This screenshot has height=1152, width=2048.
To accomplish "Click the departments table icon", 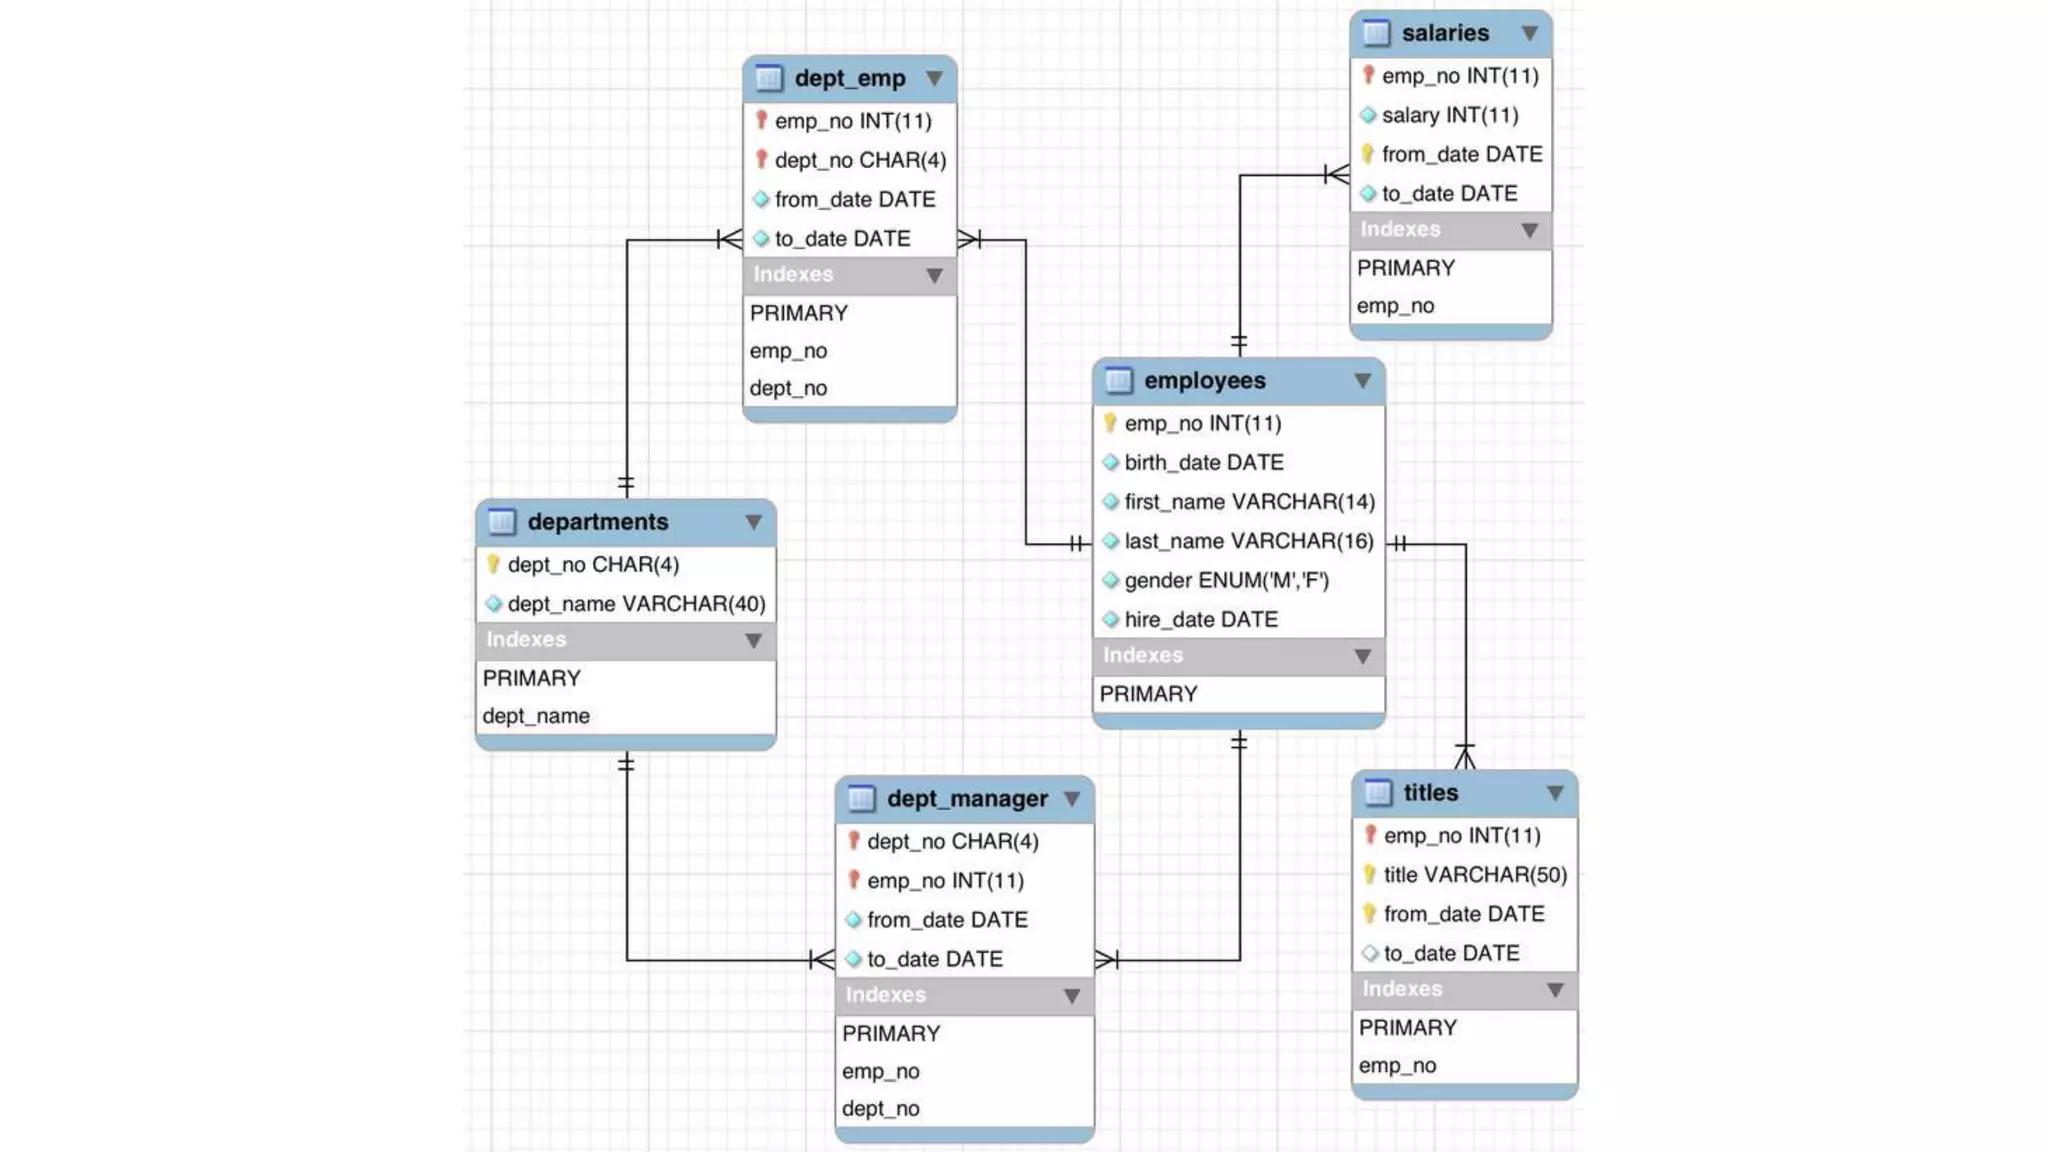I will click(x=501, y=522).
